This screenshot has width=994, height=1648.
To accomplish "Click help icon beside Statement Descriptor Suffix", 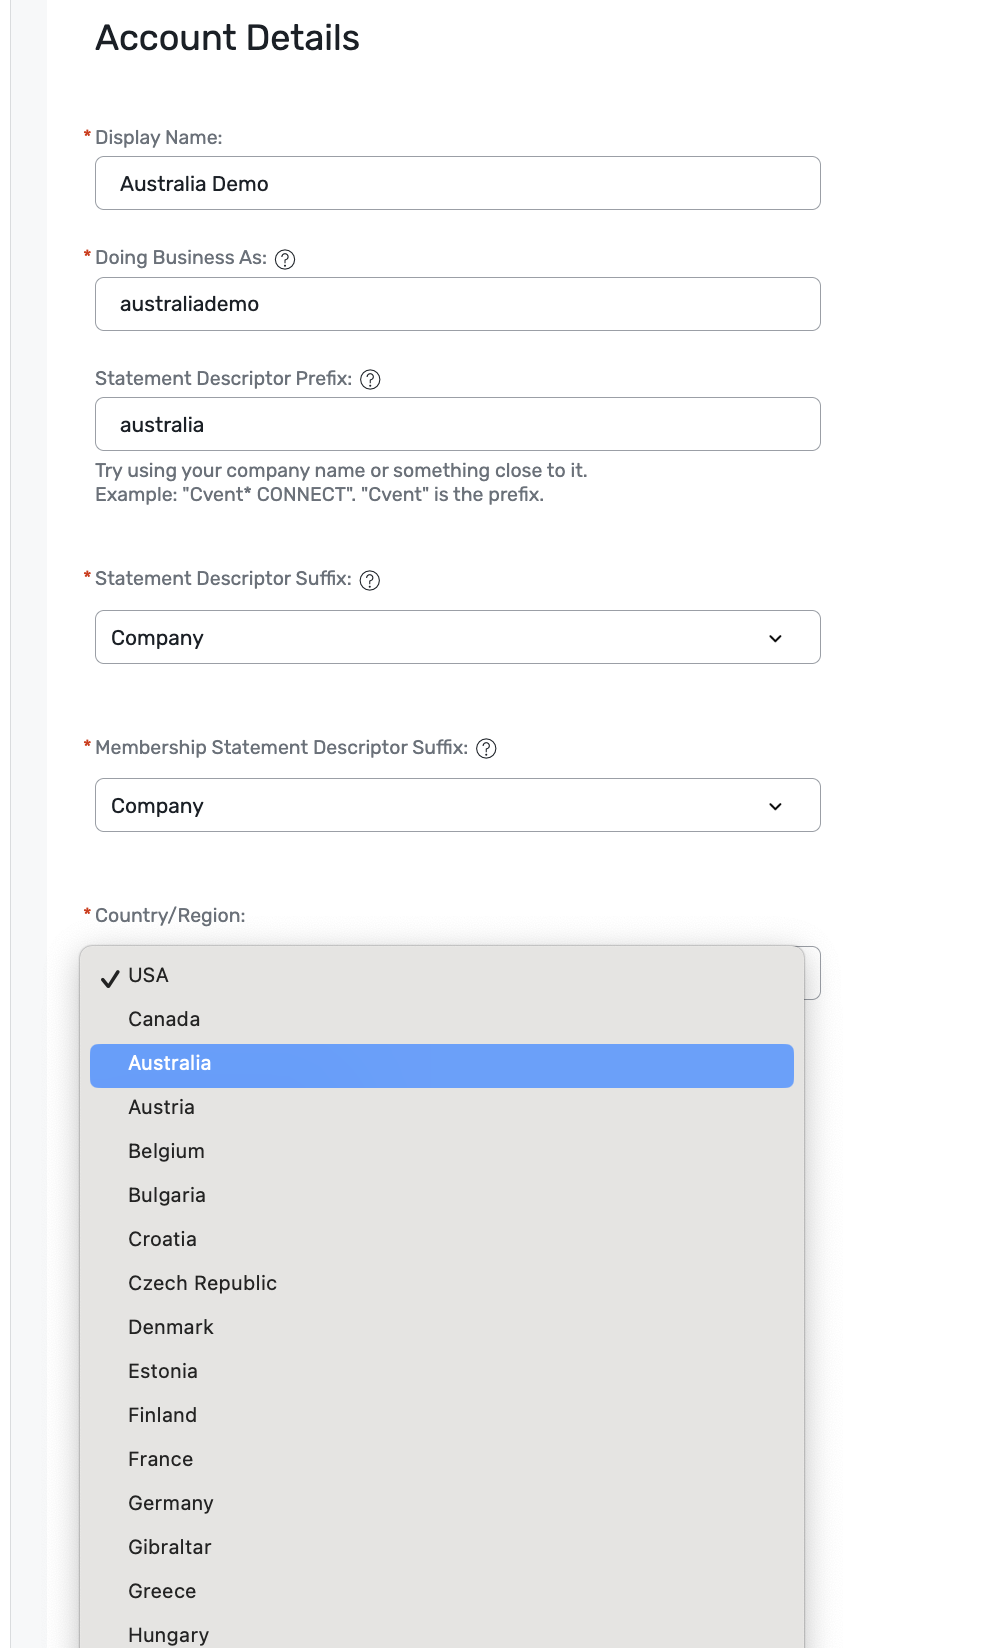I will tap(370, 581).
